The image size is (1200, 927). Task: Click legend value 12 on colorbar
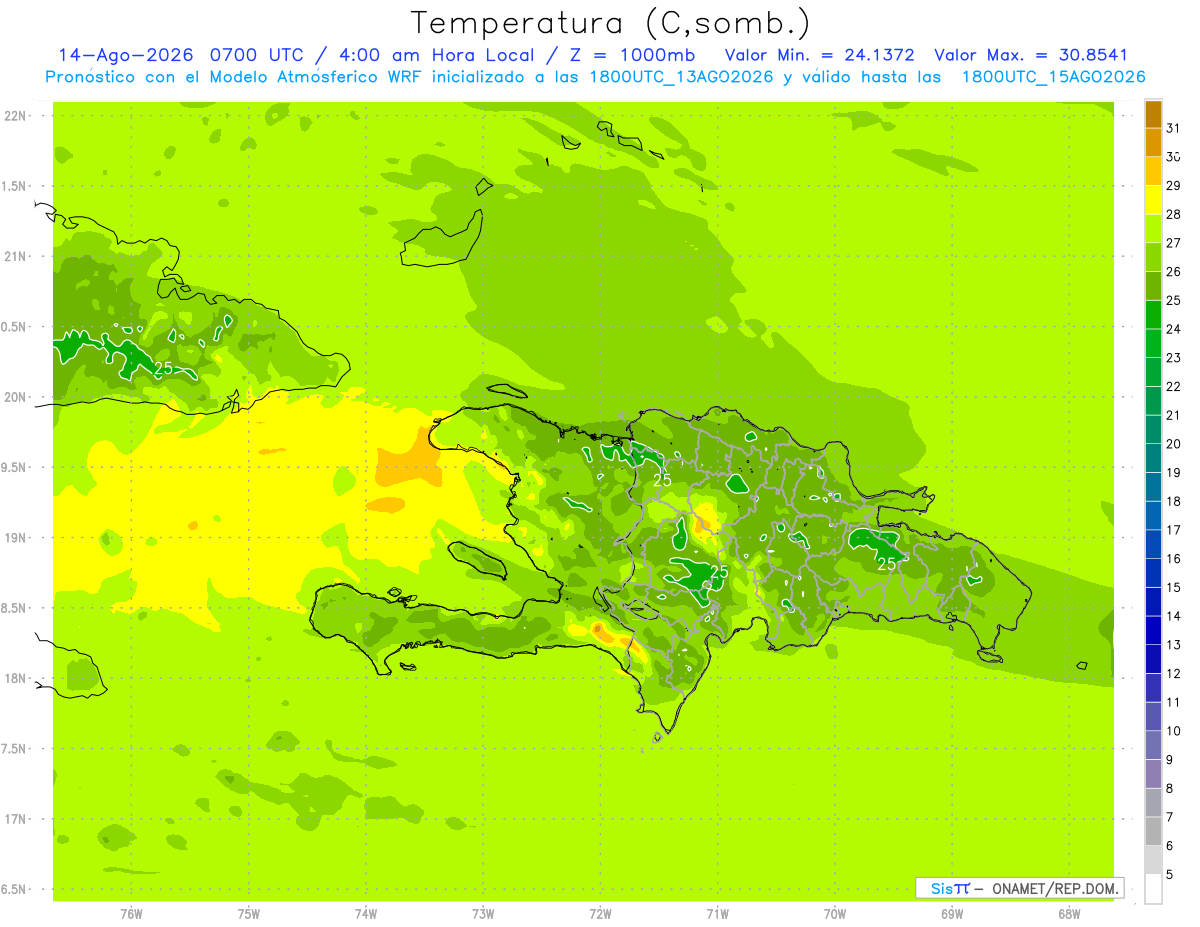coord(1173,674)
